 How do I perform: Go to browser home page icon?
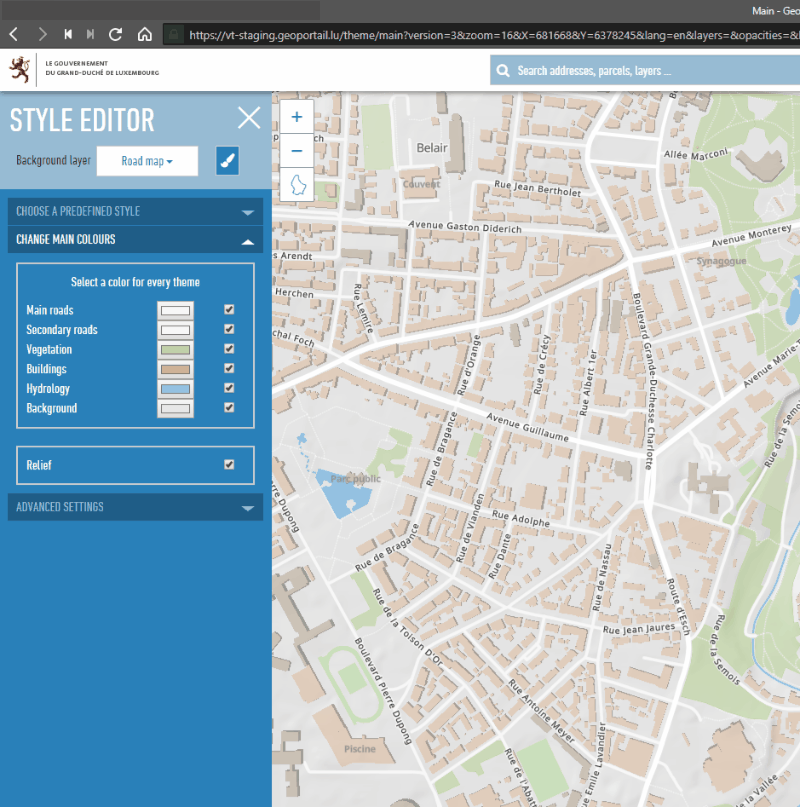click(144, 34)
